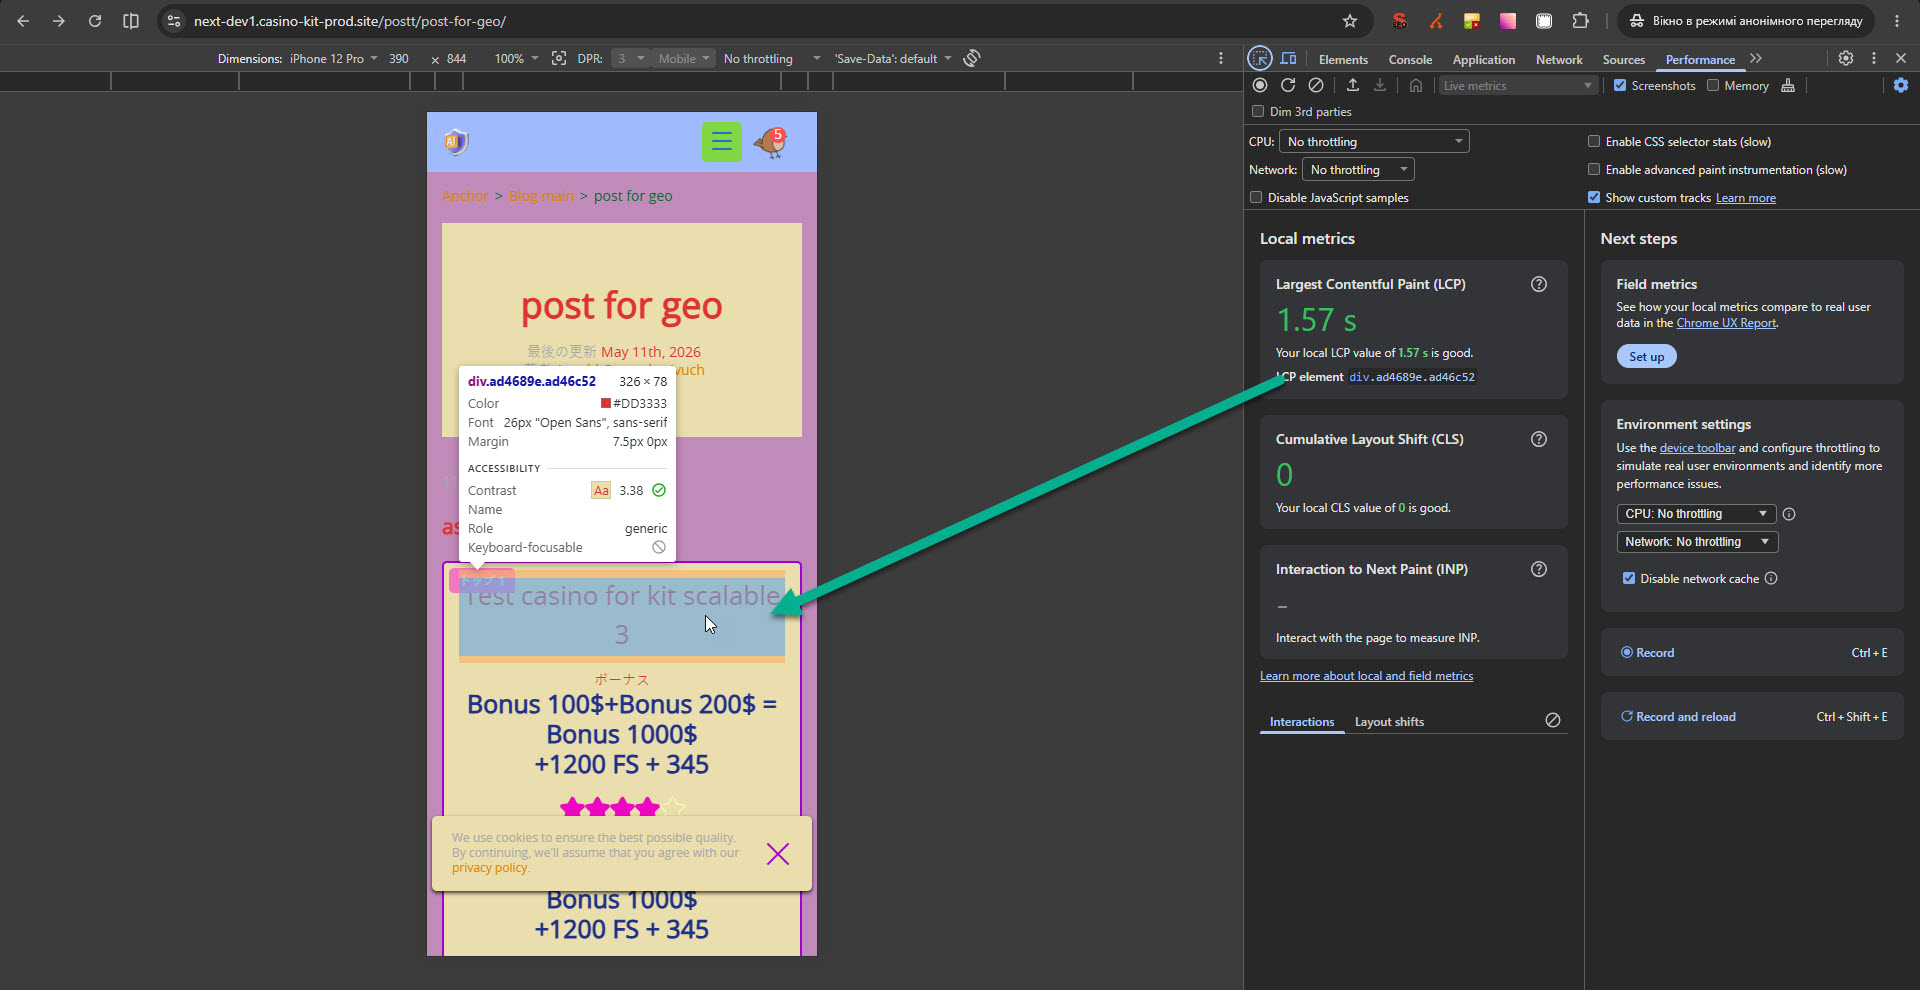Open the device toolbar No throttling dropdown
Screen dimensions: 1920x990
click(x=771, y=58)
